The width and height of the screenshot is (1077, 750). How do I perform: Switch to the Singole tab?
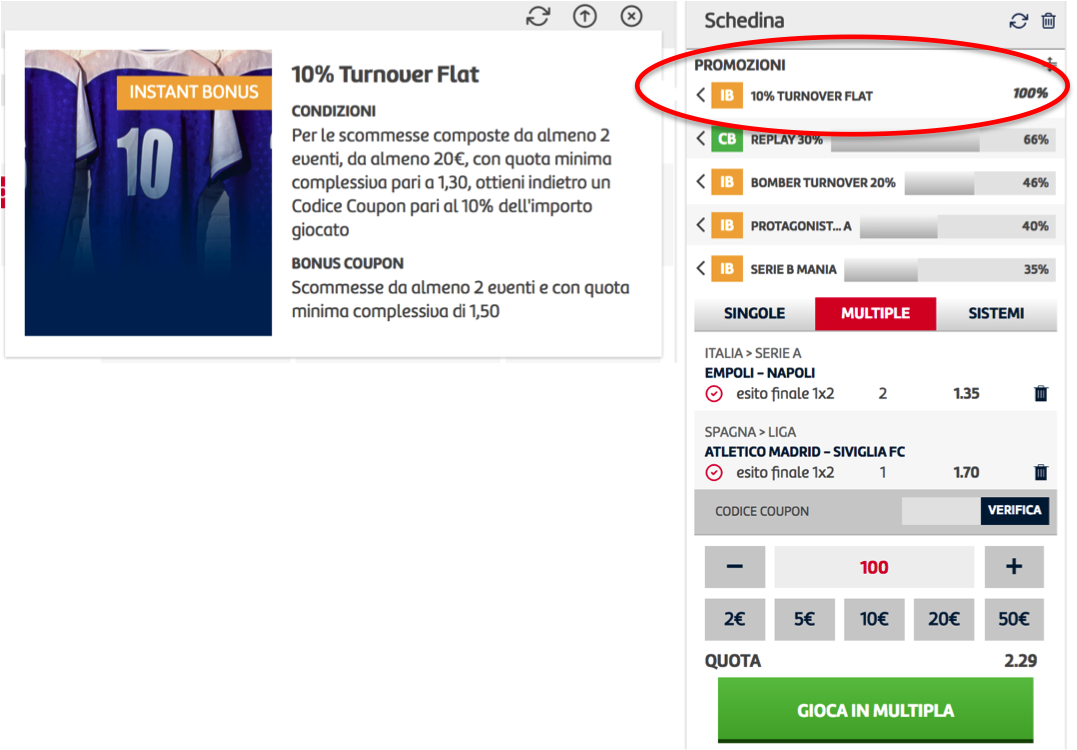(754, 313)
